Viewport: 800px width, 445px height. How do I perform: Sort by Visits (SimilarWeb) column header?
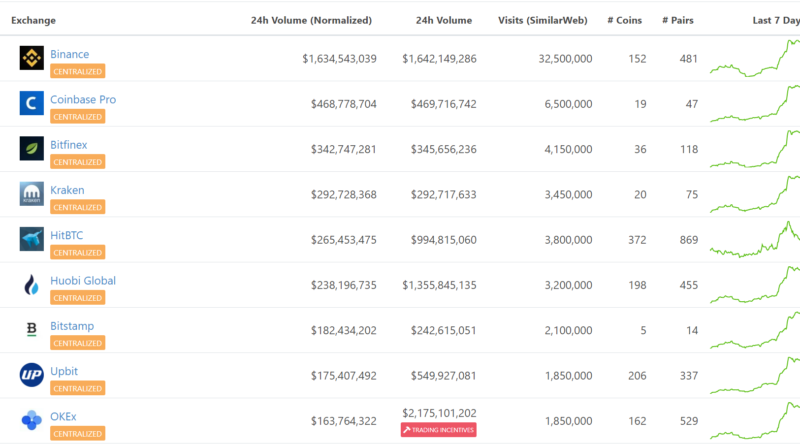543,20
